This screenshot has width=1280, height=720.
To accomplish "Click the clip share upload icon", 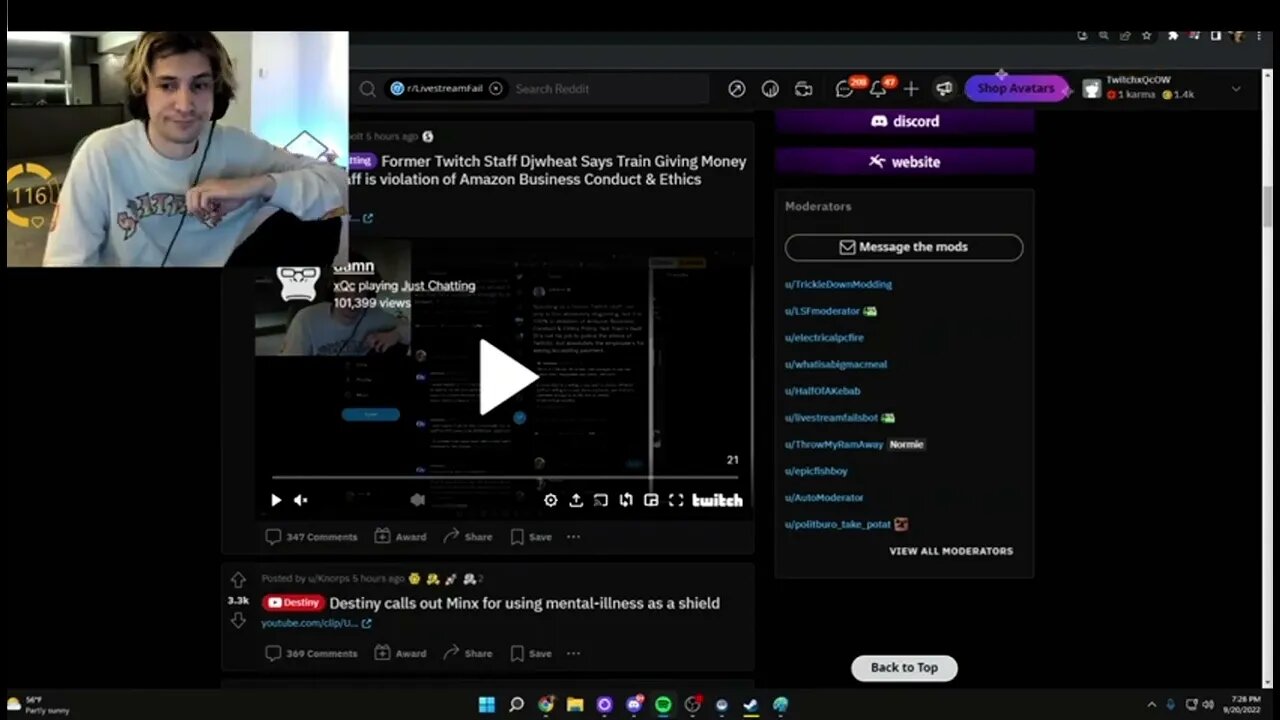I will tap(576, 500).
